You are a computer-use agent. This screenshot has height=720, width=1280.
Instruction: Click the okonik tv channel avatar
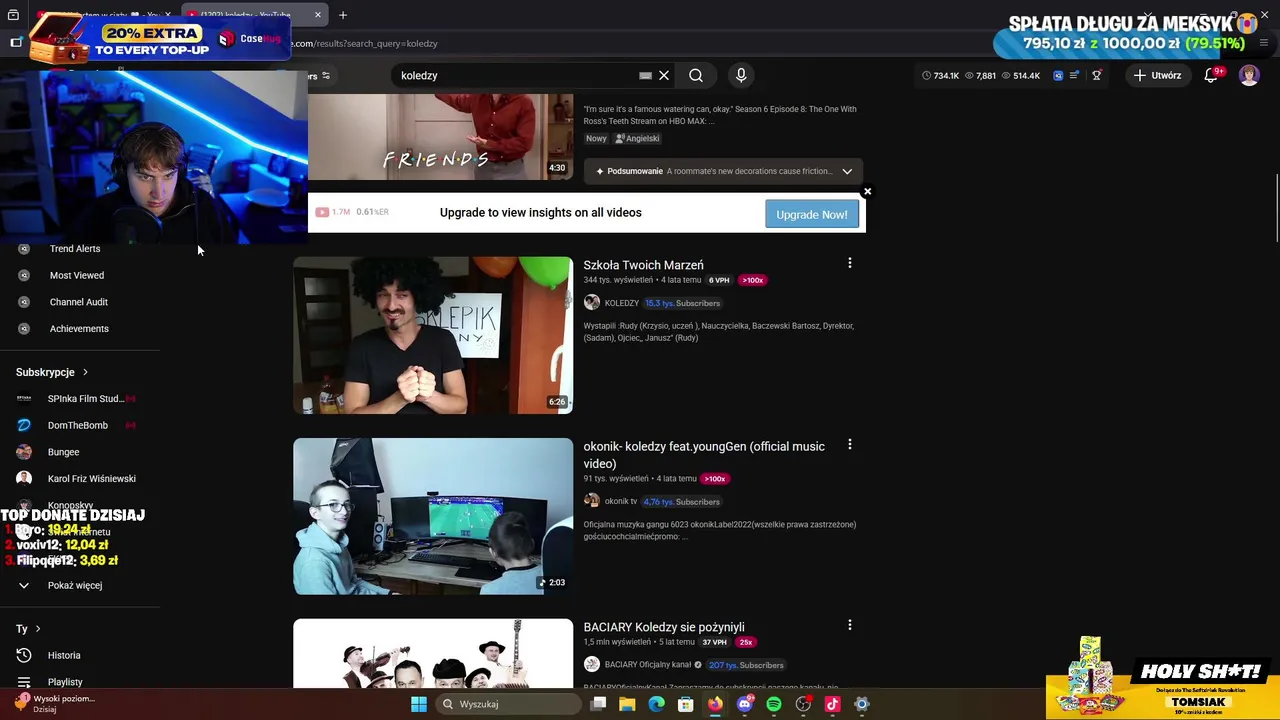(592, 500)
